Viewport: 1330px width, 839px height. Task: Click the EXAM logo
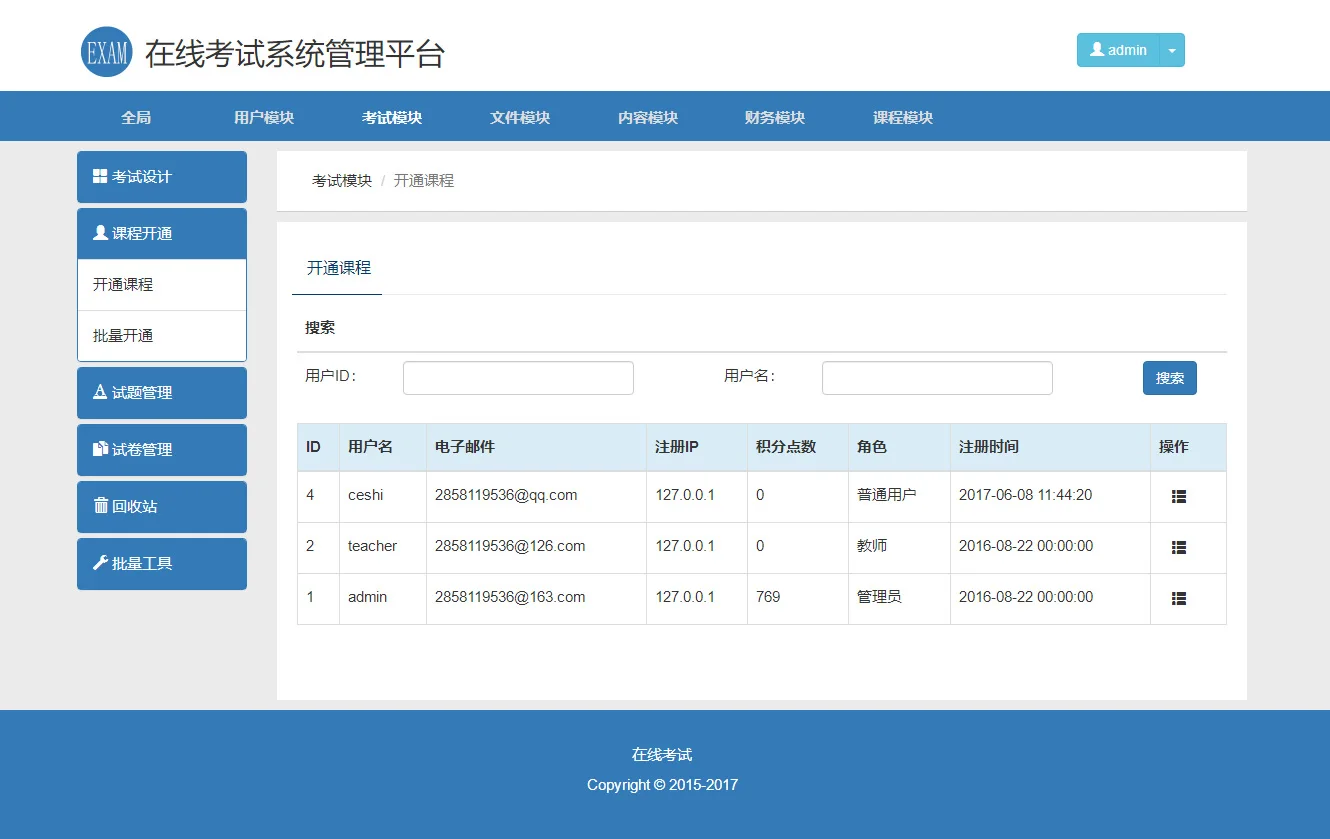tap(106, 51)
